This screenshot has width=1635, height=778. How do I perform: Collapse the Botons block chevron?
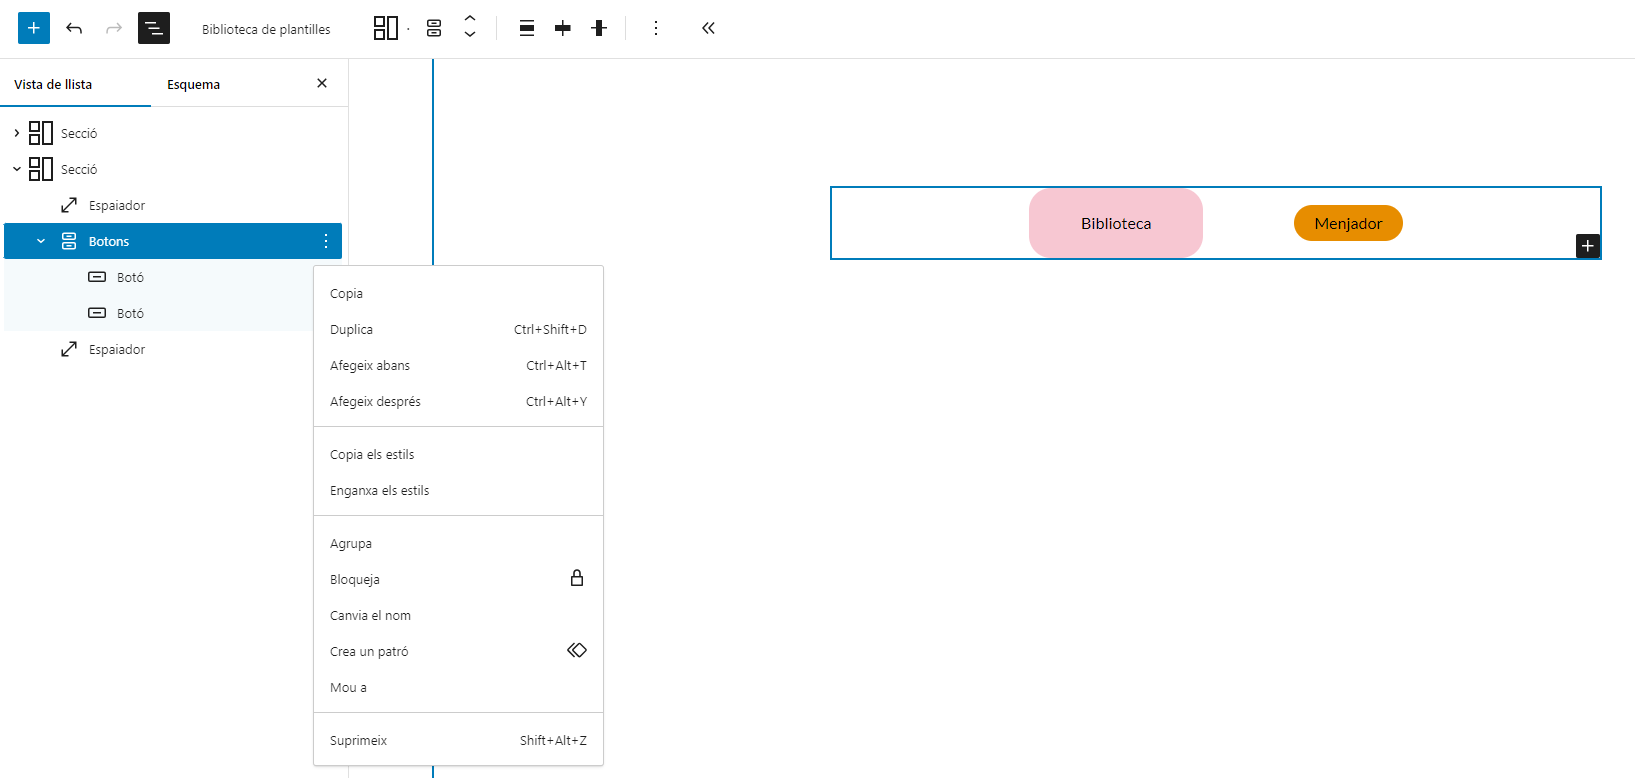click(41, 241)
